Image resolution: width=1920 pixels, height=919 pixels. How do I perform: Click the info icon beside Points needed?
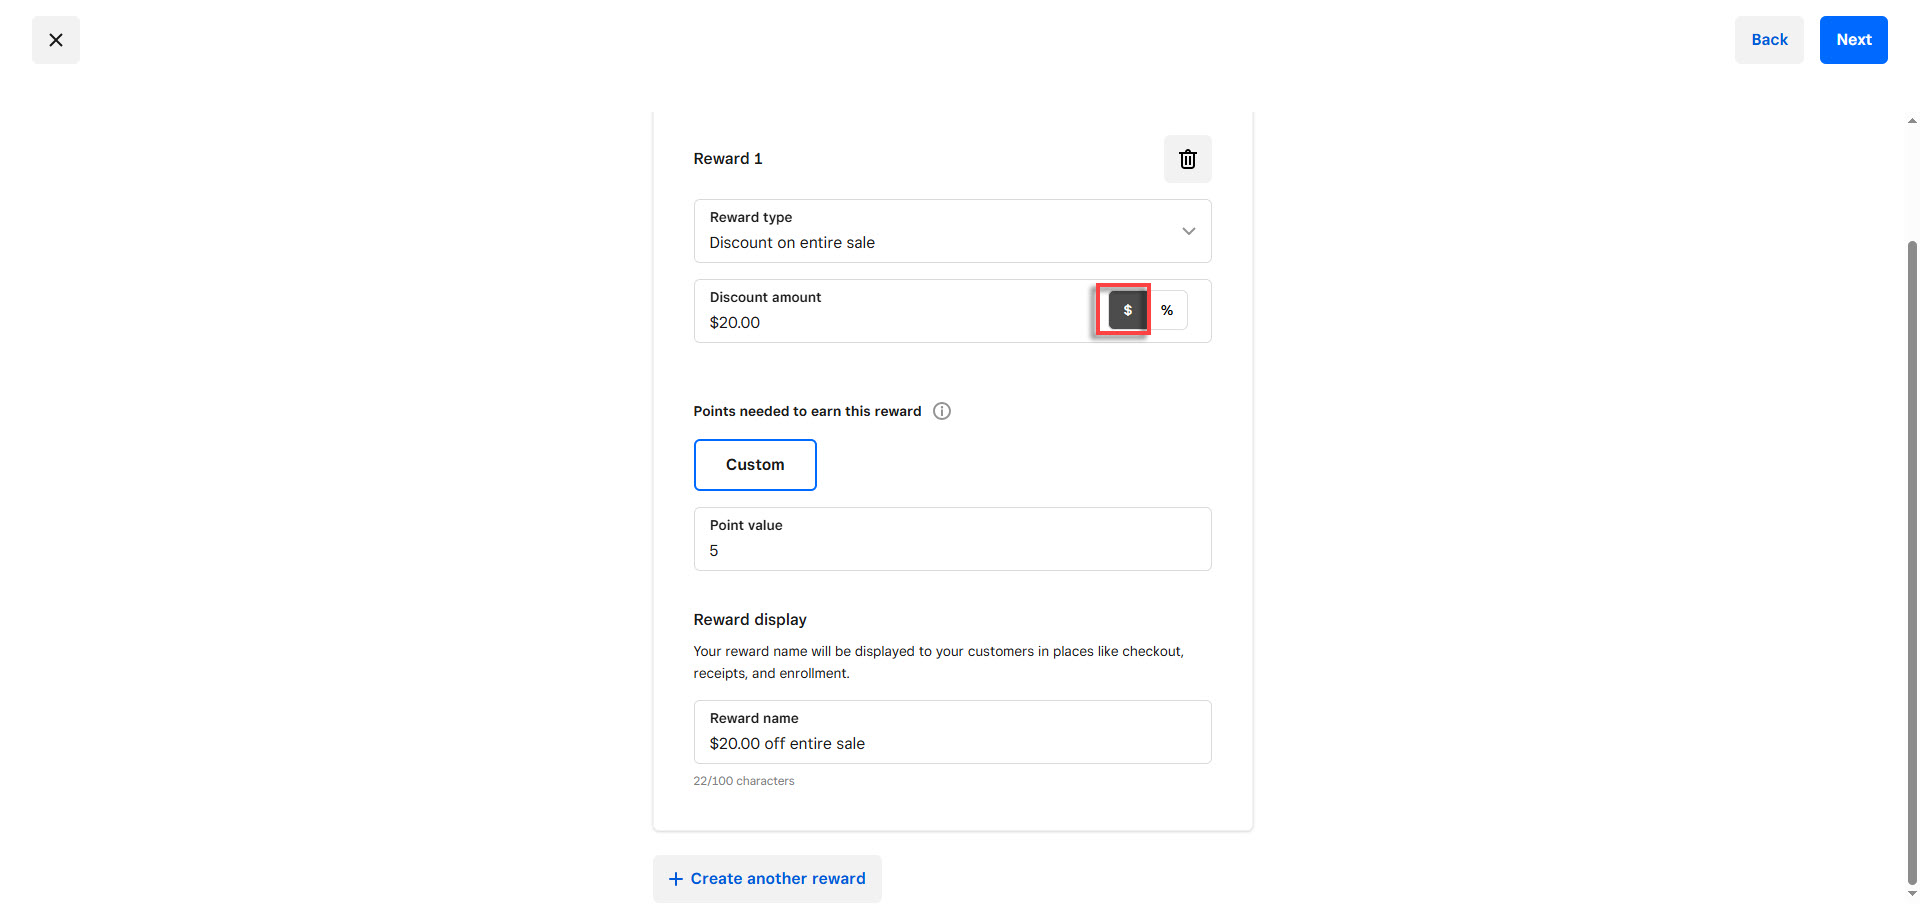[x=941, y=411]
